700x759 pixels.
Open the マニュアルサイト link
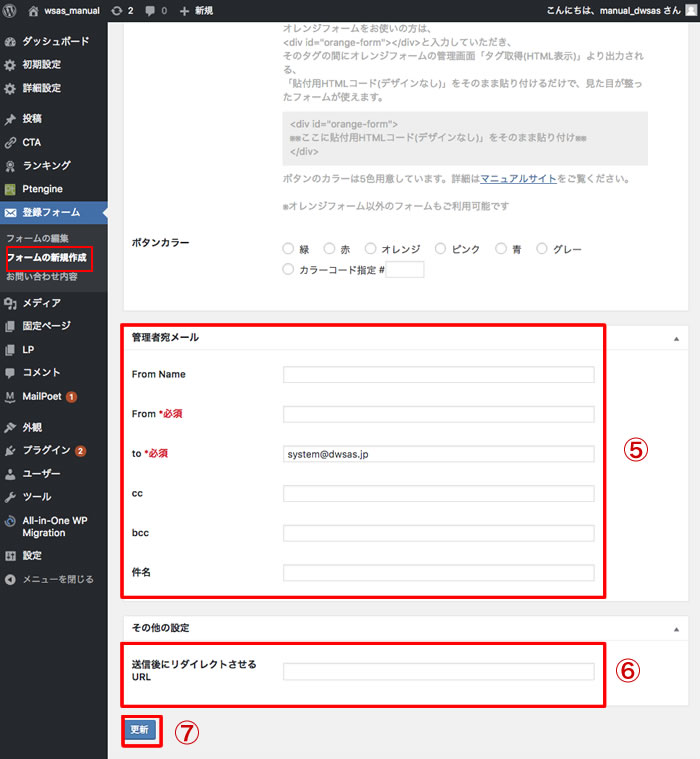[517, 179]
